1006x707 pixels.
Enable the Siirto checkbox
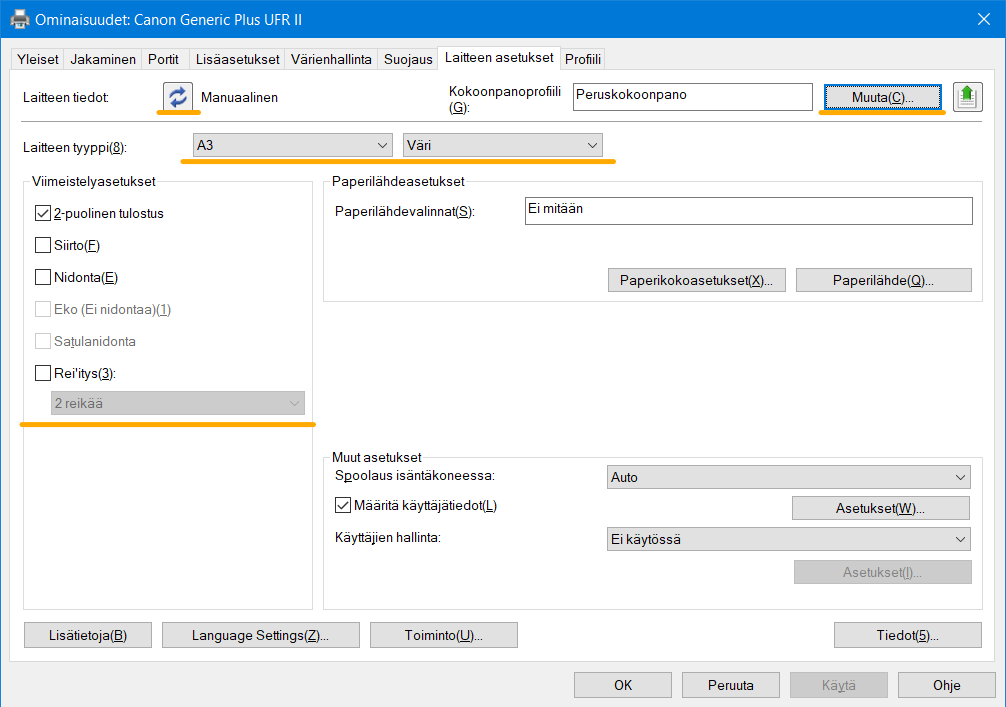(43, 245)
